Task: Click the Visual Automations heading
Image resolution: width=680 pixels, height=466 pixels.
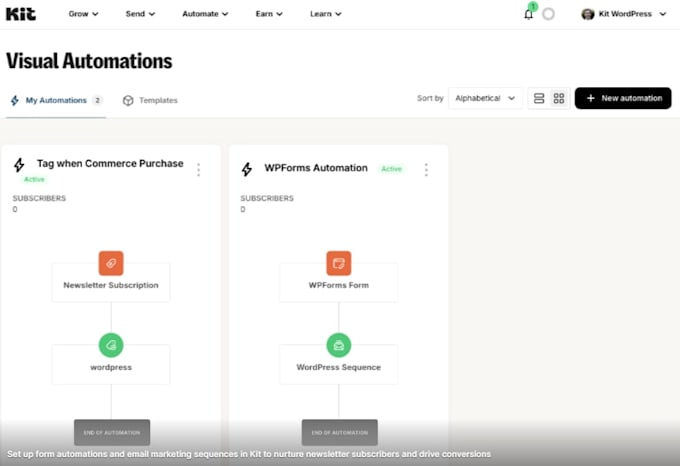Action: click(x=89, y=61)
